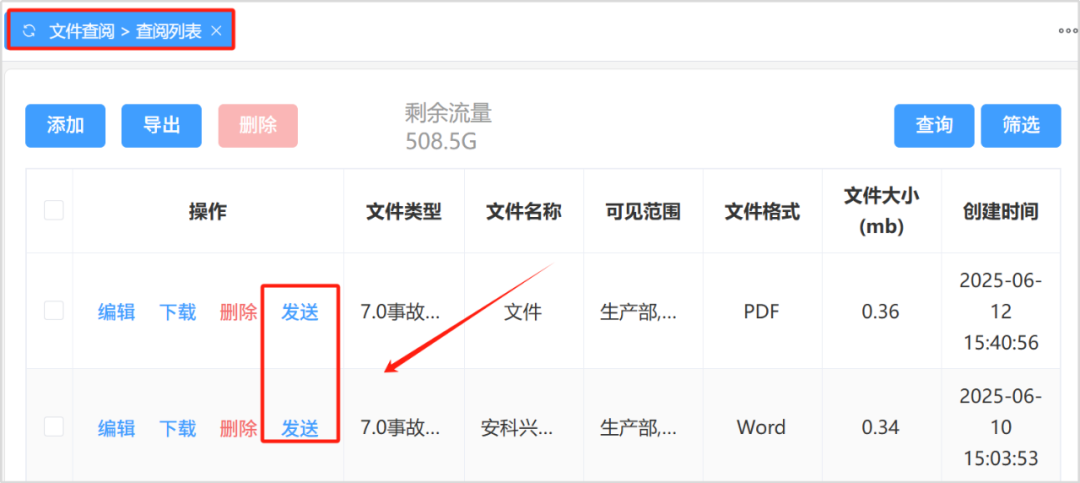
Task: Click 编辑 for the PDF file row
Action: pos(116,312)
